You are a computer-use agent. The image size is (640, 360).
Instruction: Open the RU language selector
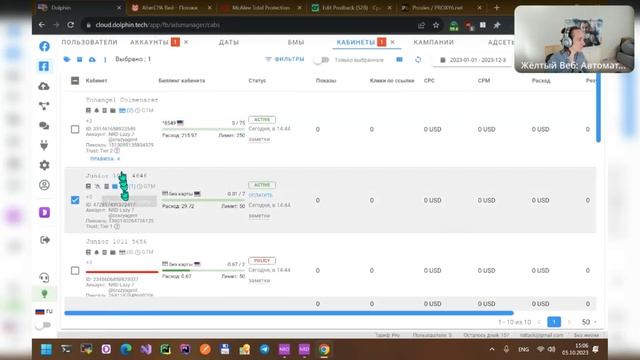click(x=44, y=311)
